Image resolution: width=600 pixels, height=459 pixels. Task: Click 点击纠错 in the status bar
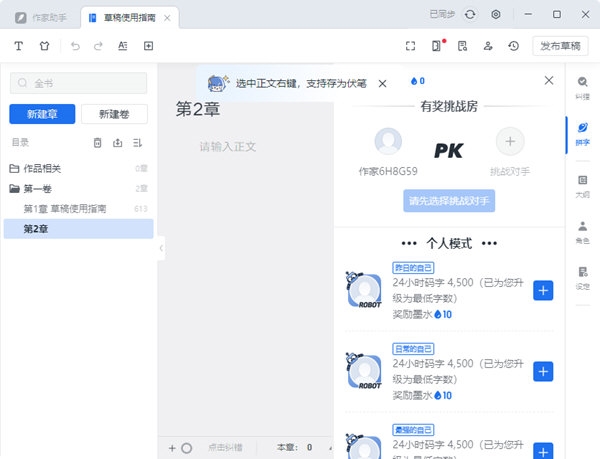coord(225,448)
